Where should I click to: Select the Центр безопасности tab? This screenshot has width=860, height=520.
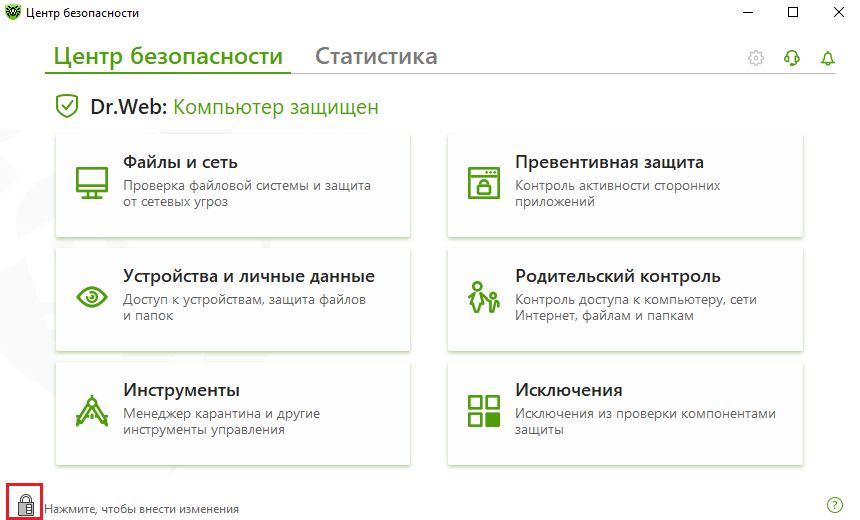tap(168, 56)
